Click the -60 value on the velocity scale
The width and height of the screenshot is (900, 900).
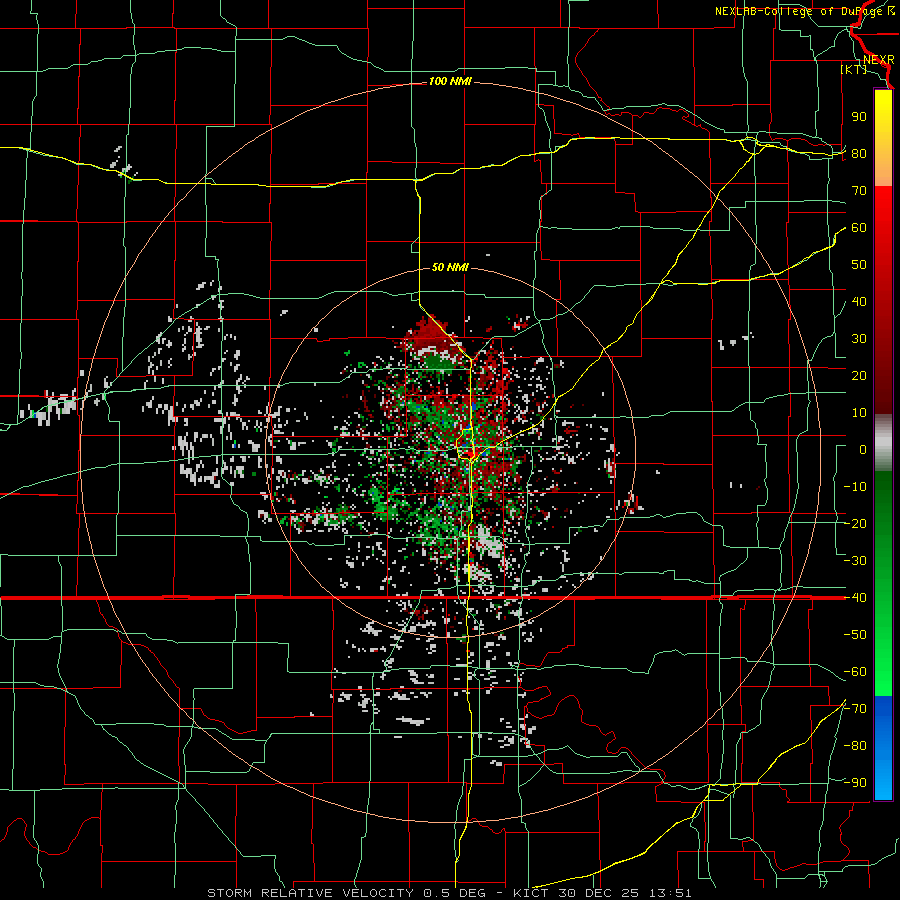[855, 672]
